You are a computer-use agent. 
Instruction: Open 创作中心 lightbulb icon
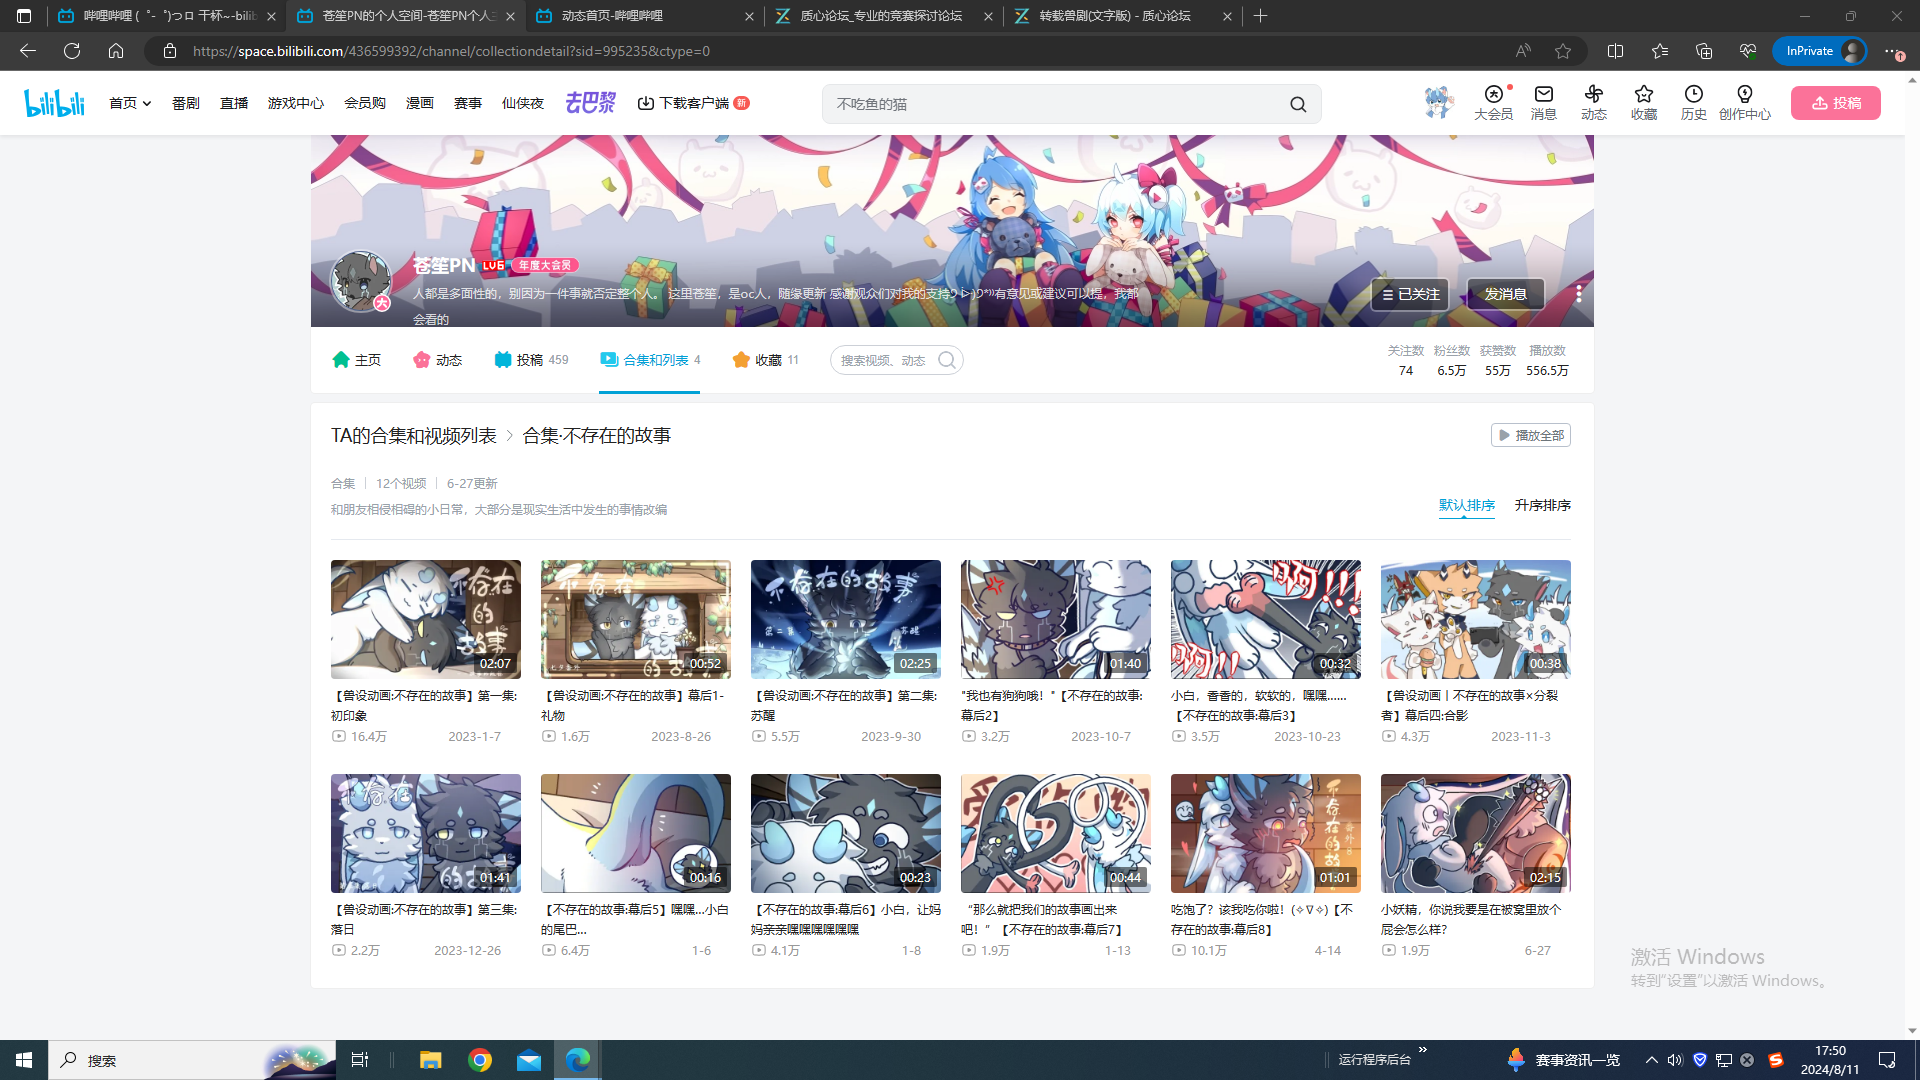point(1744,103)
